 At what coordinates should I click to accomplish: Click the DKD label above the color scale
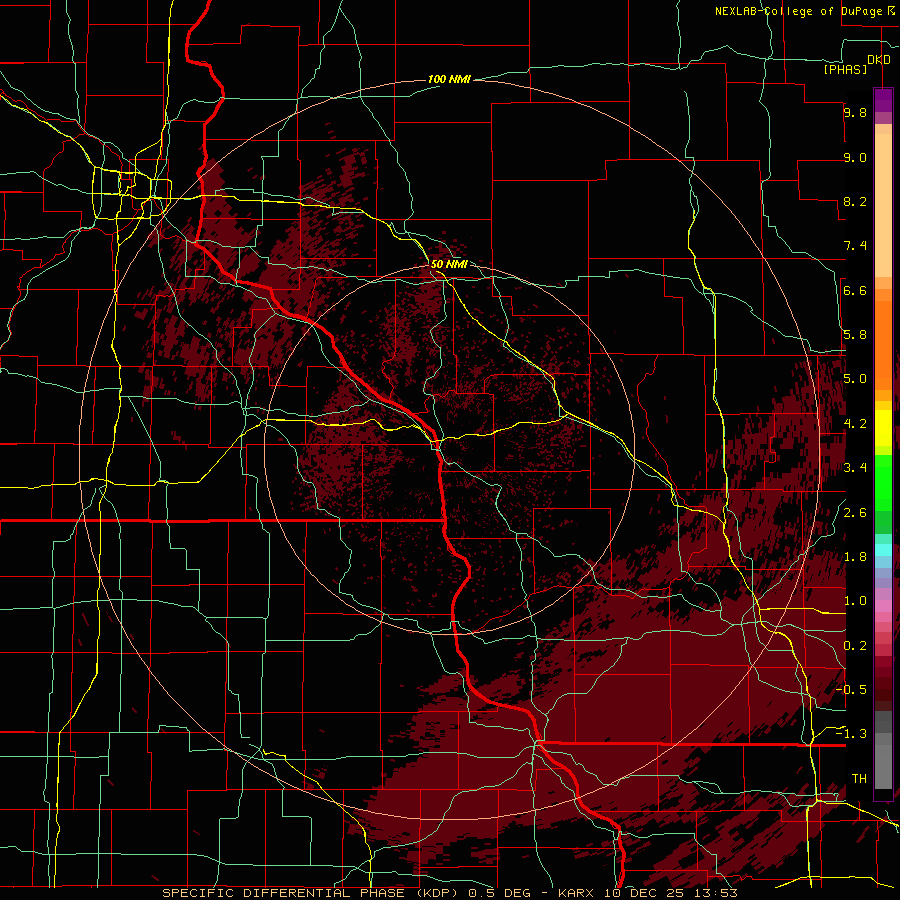point(879,60)
